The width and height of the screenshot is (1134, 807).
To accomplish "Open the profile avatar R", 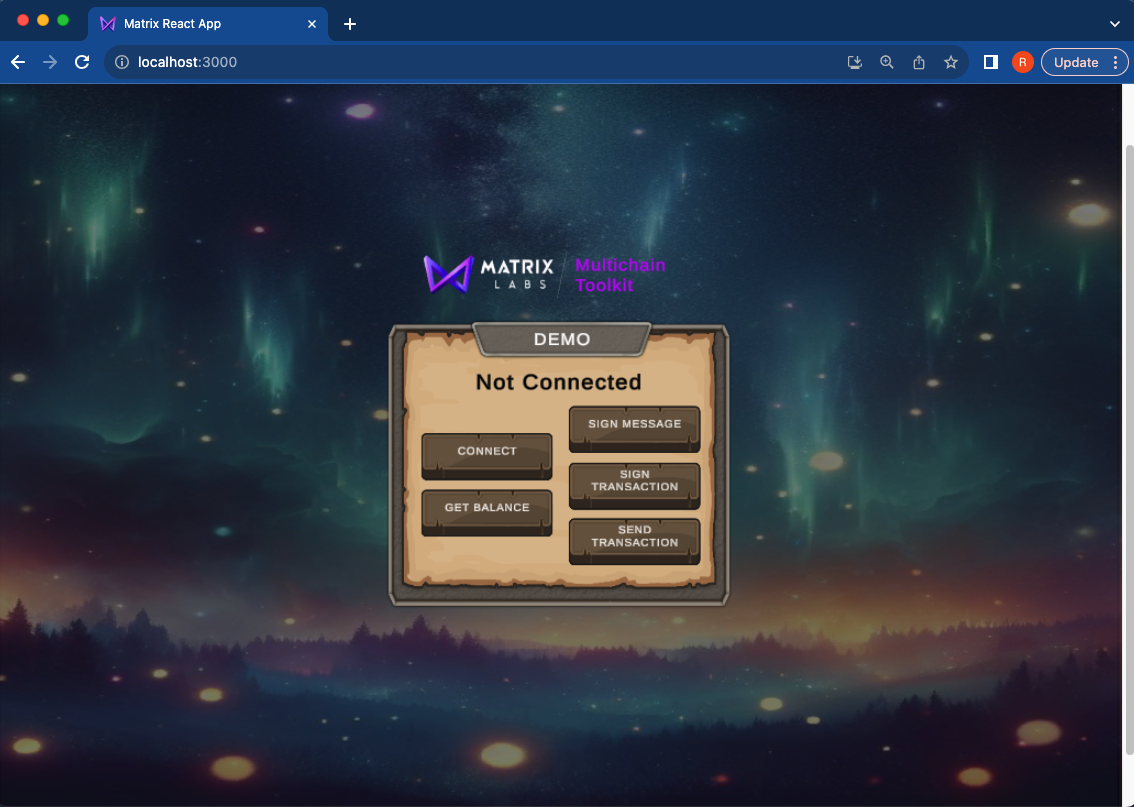I will [x=1023, y=62].
